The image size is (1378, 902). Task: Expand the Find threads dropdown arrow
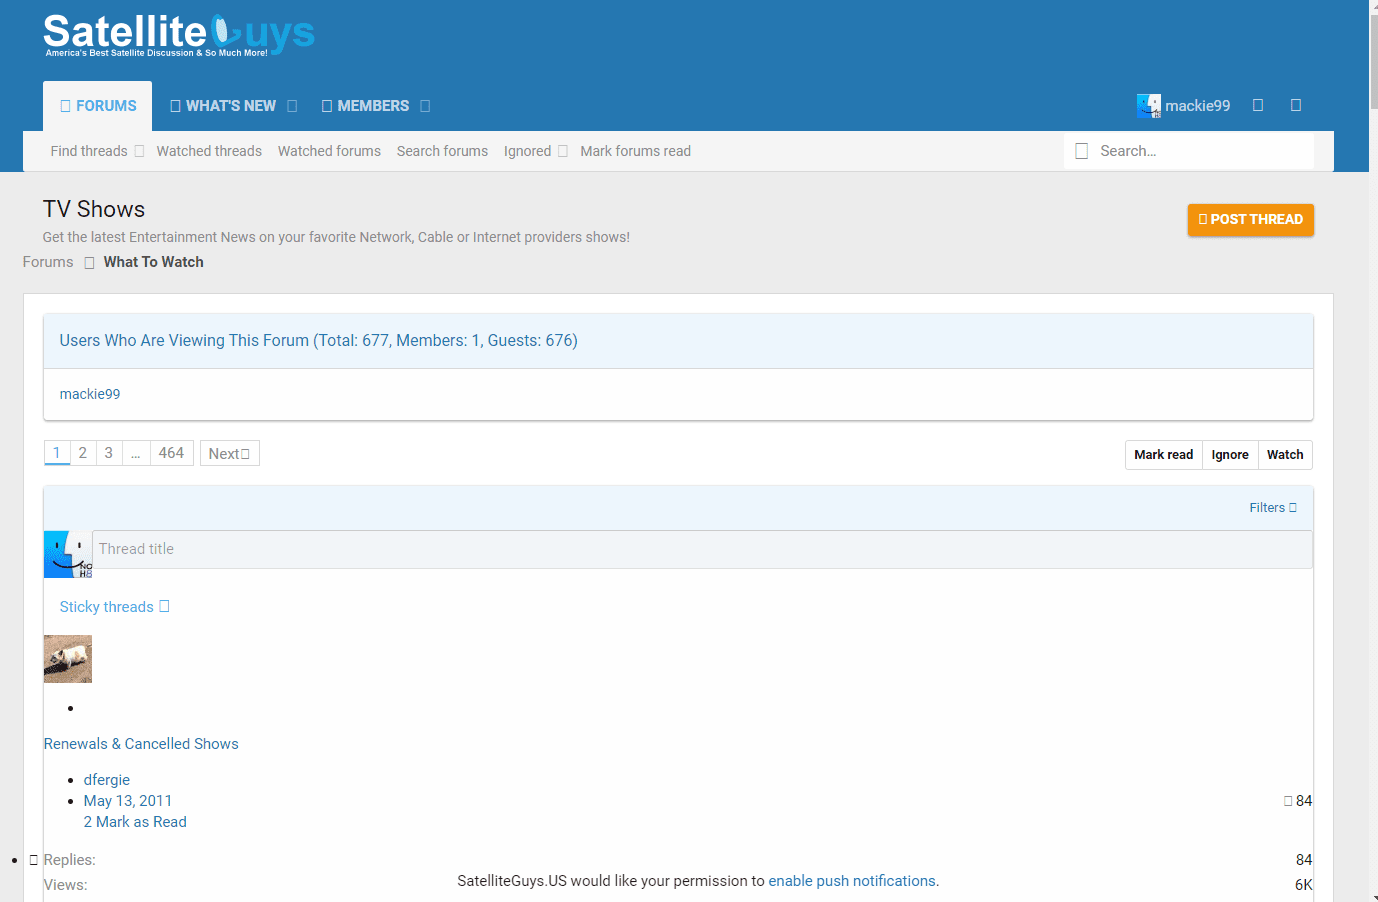point(139,152)
